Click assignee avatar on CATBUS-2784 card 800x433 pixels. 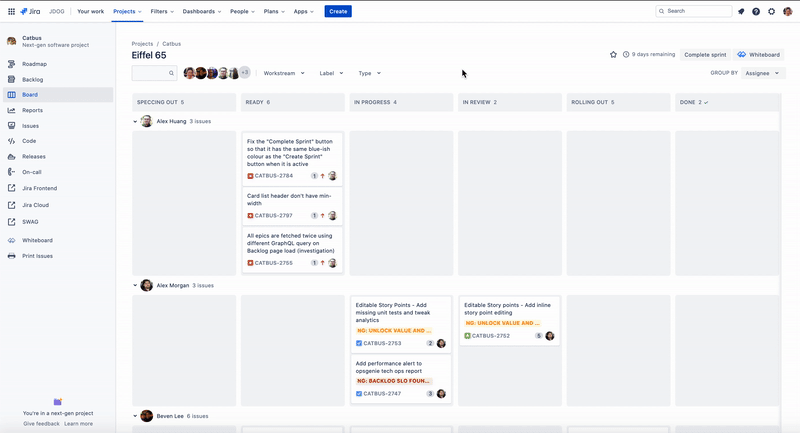332,176
